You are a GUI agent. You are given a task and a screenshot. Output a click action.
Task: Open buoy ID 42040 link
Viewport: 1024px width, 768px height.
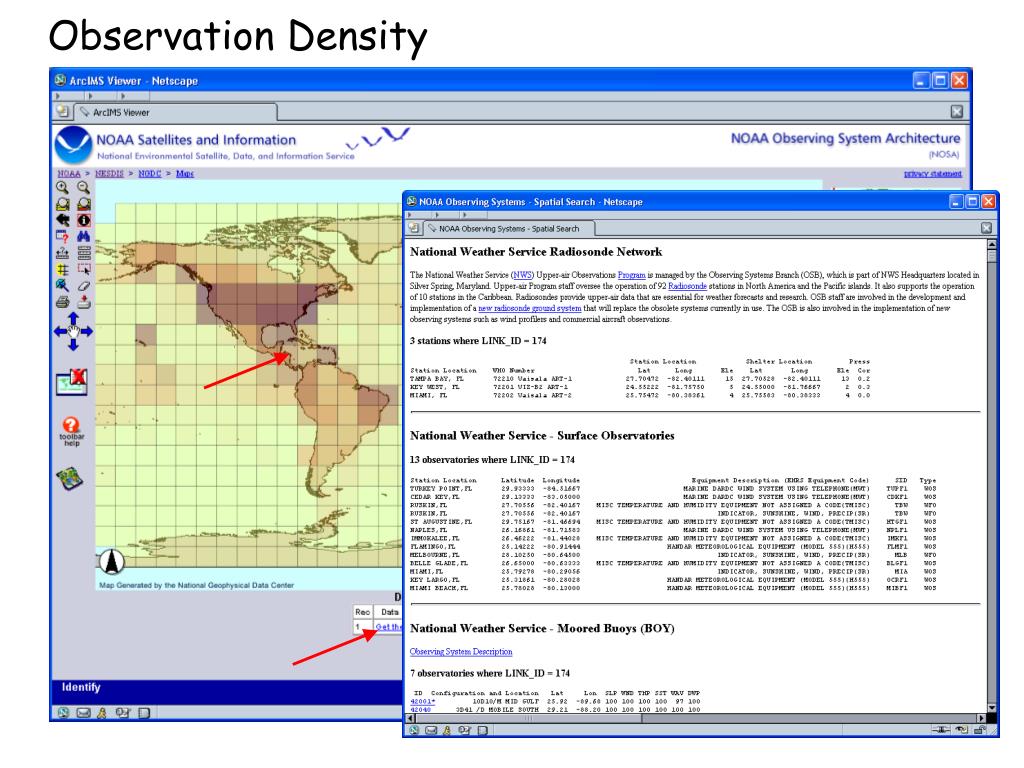(421, 709)
